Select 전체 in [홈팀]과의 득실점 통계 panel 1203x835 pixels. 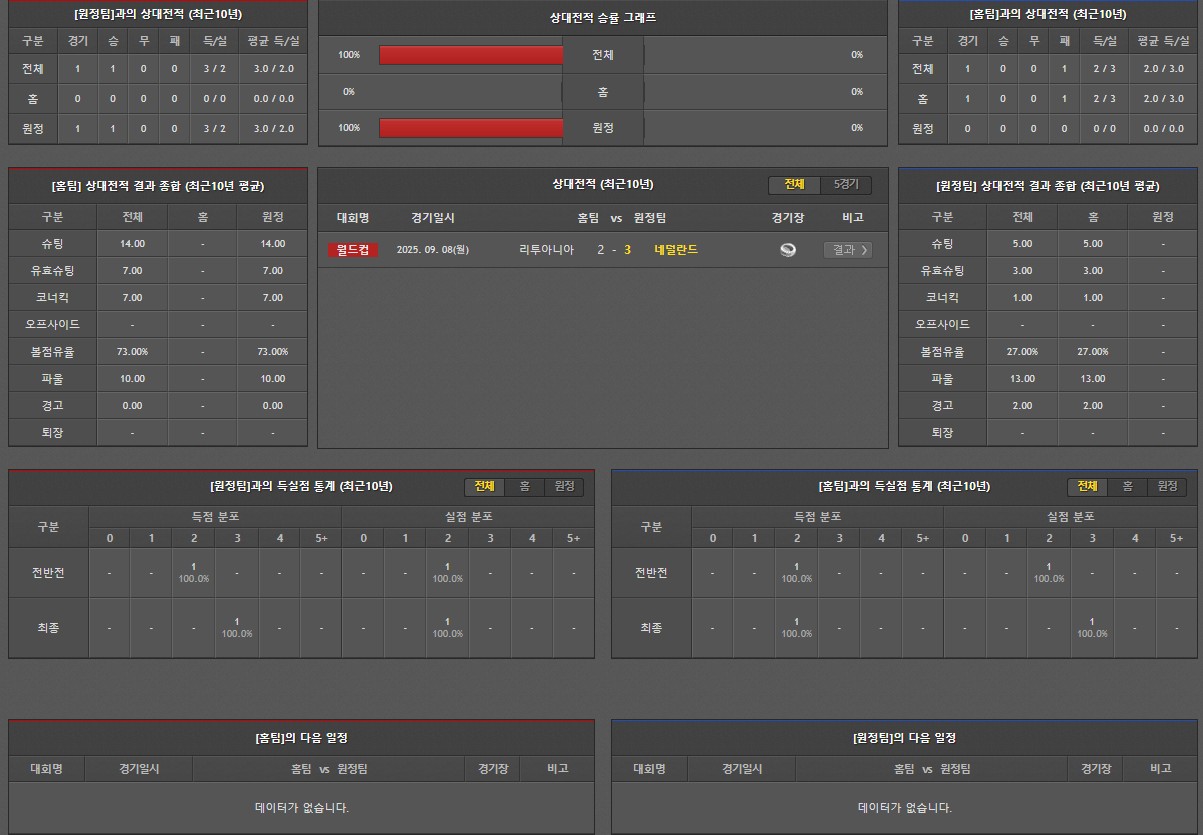[1087, 486]
